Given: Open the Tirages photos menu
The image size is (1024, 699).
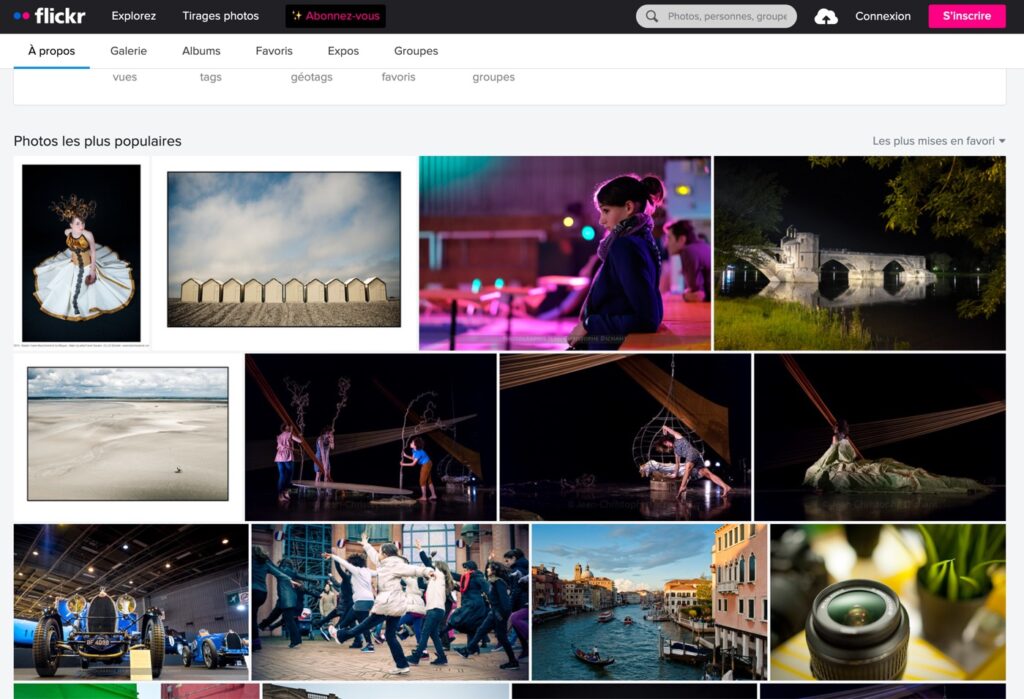Looking at the screenshot, I should tap(219, 15).
